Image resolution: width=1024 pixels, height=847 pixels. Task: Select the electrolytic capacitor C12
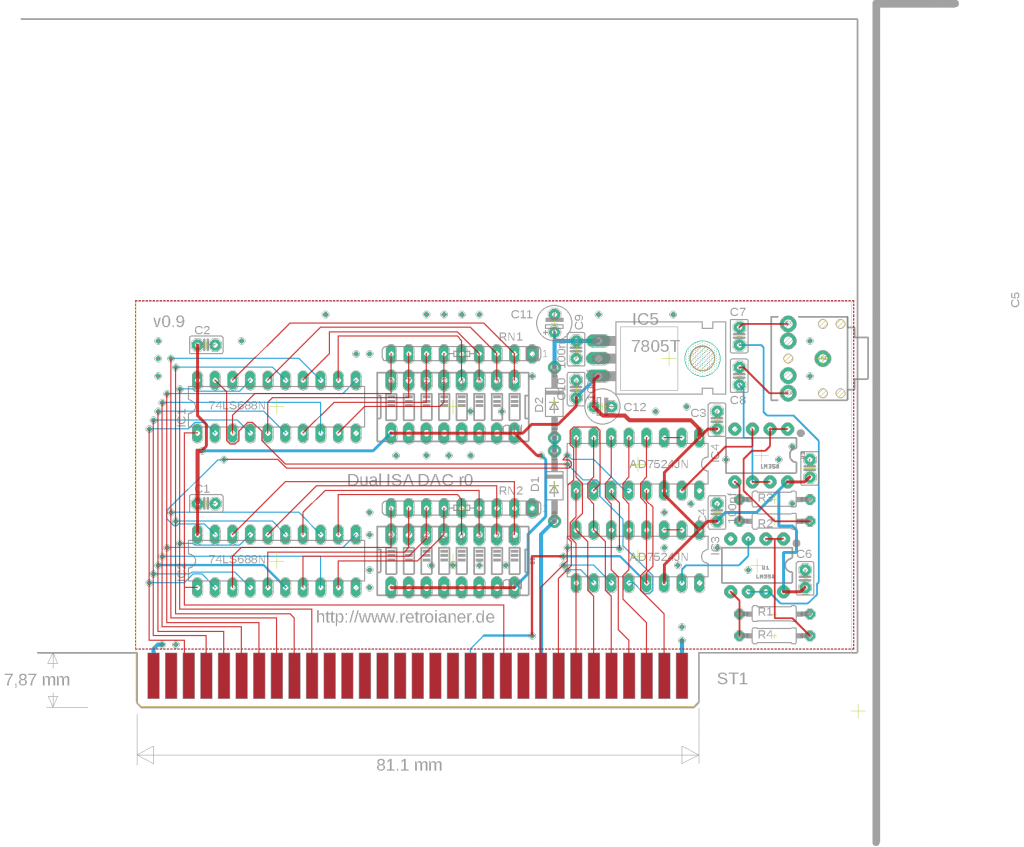(603, 404)
